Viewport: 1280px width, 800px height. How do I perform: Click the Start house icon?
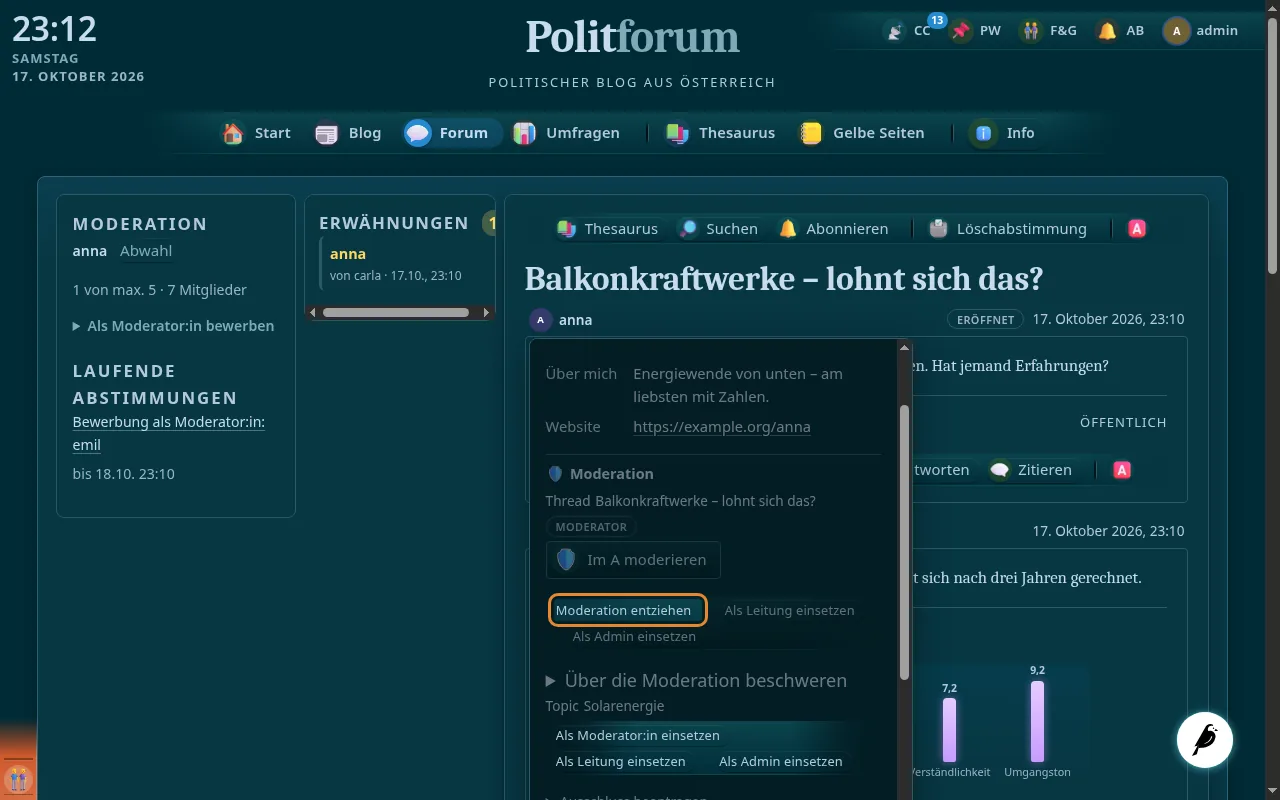pyautogui.click(x=233, y=133)
